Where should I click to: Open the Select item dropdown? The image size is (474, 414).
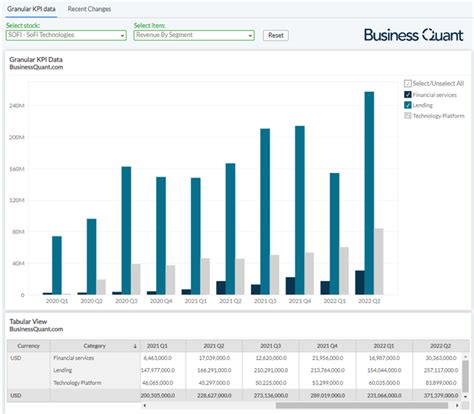tap(194, 35)
